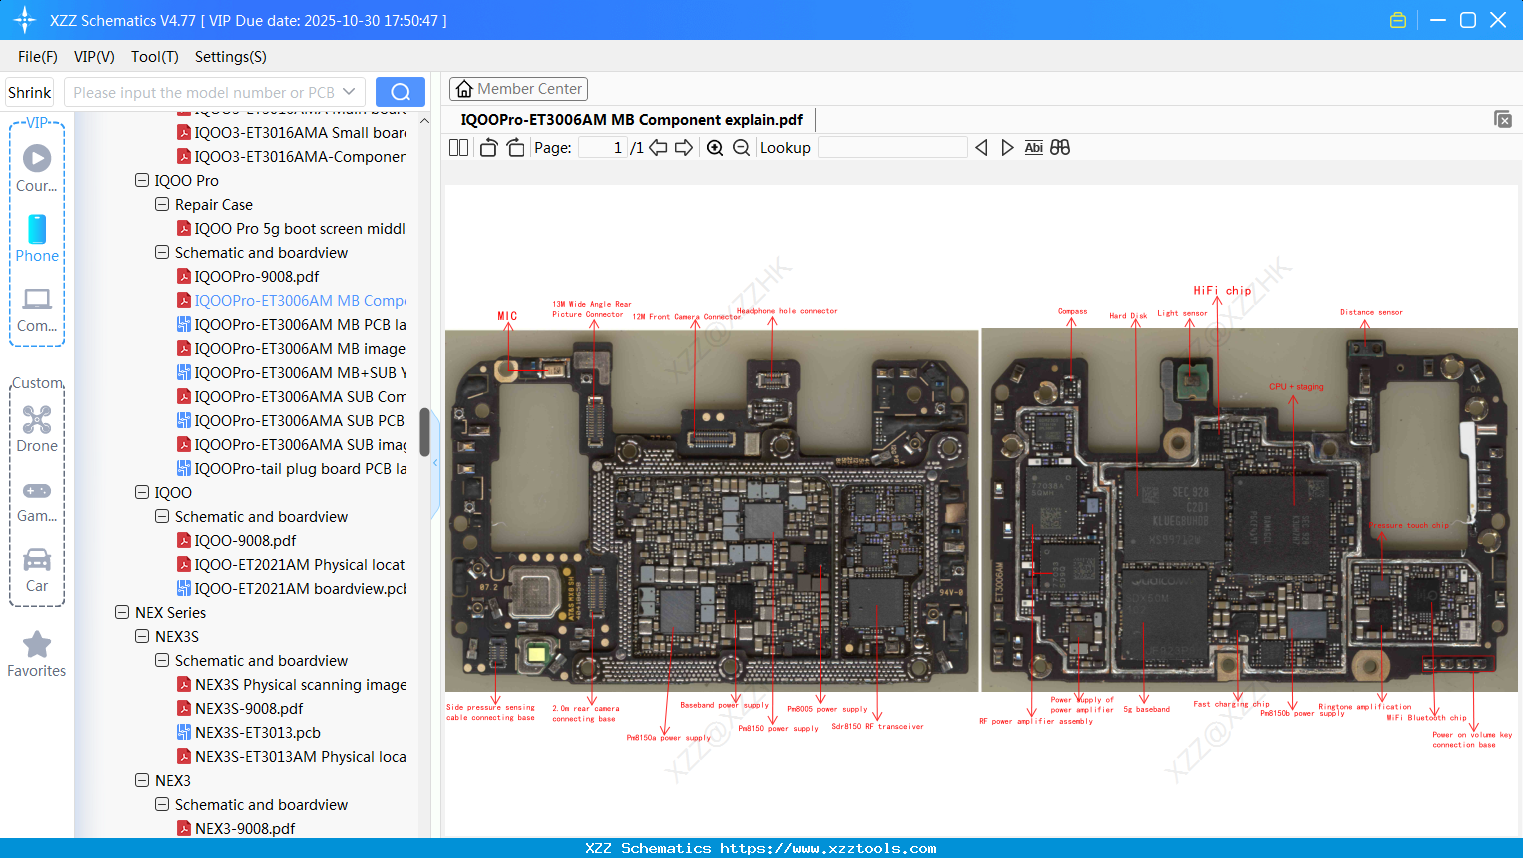Zoom in on the board image

click(x=715, y=147)
